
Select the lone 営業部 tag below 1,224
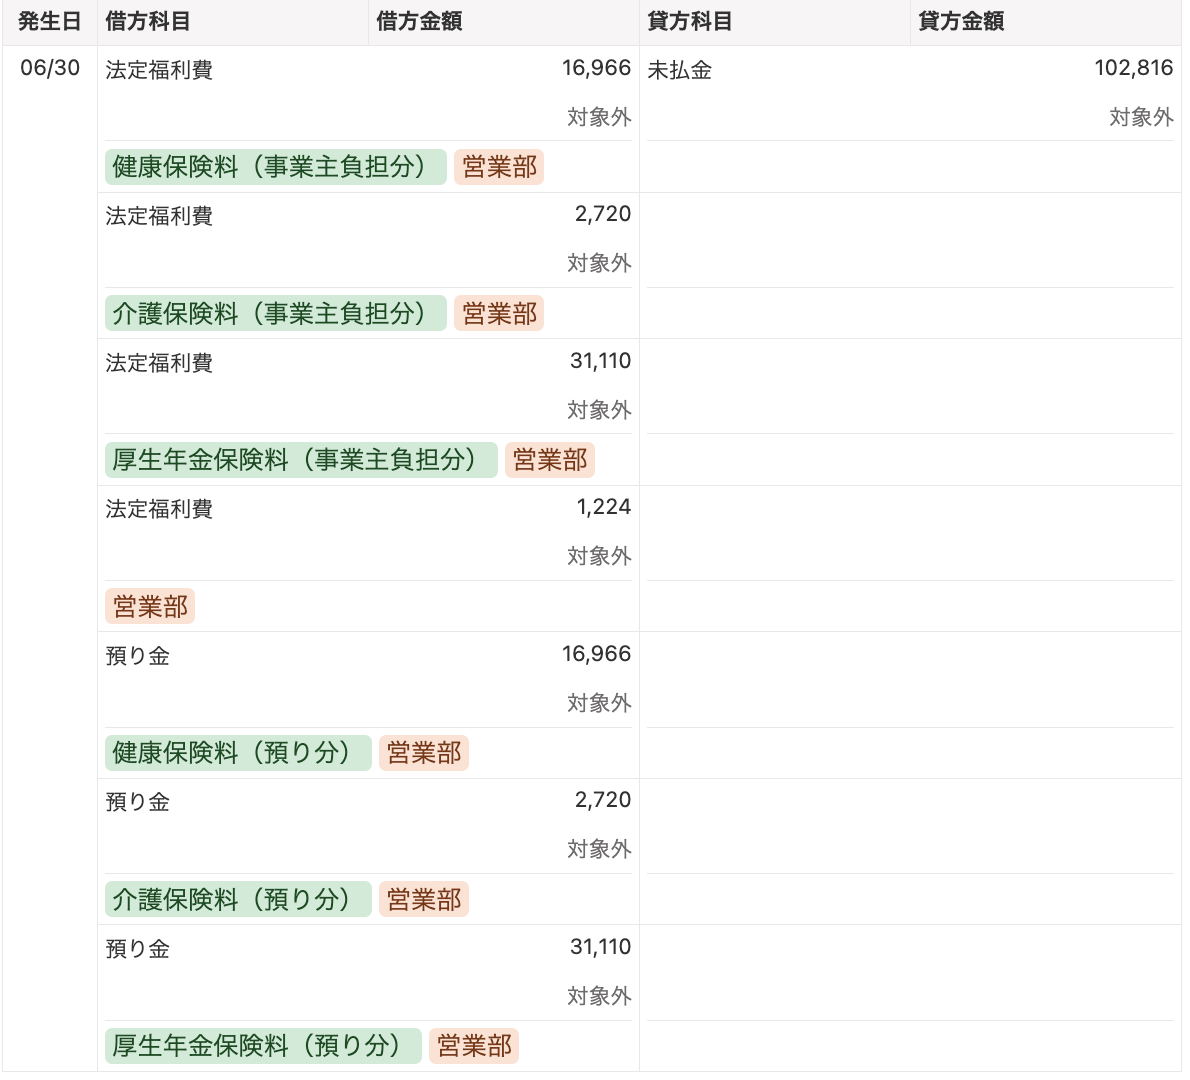[x=150, y=606]
